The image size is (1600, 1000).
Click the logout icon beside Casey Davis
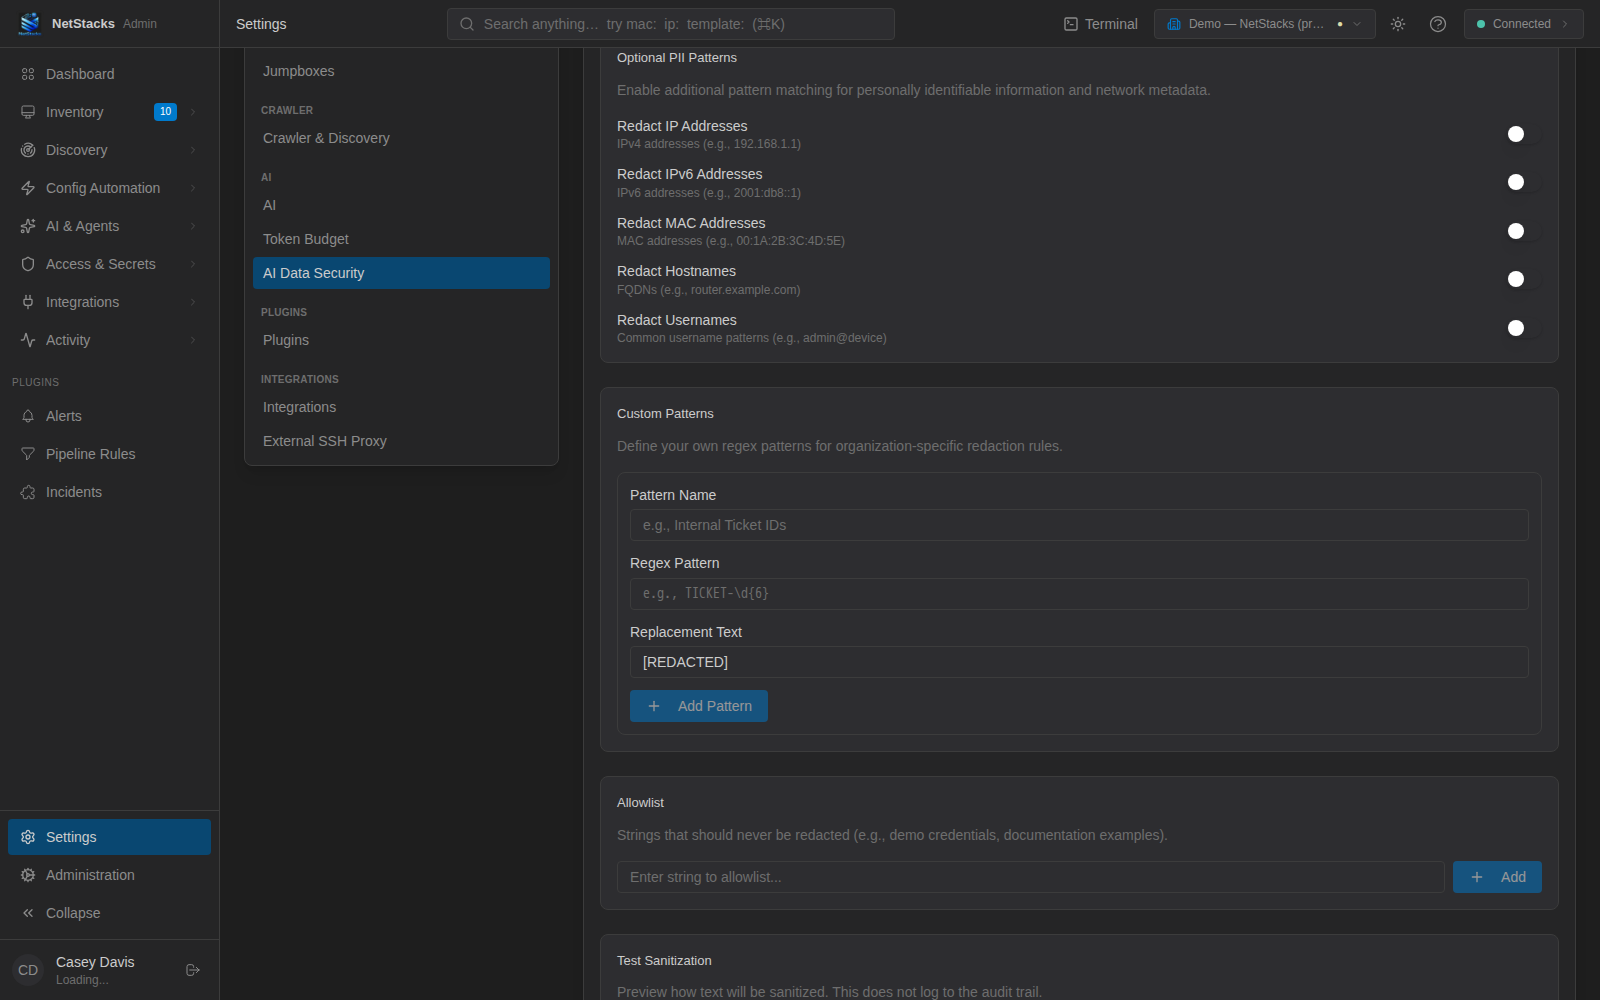tap(193, 970)
